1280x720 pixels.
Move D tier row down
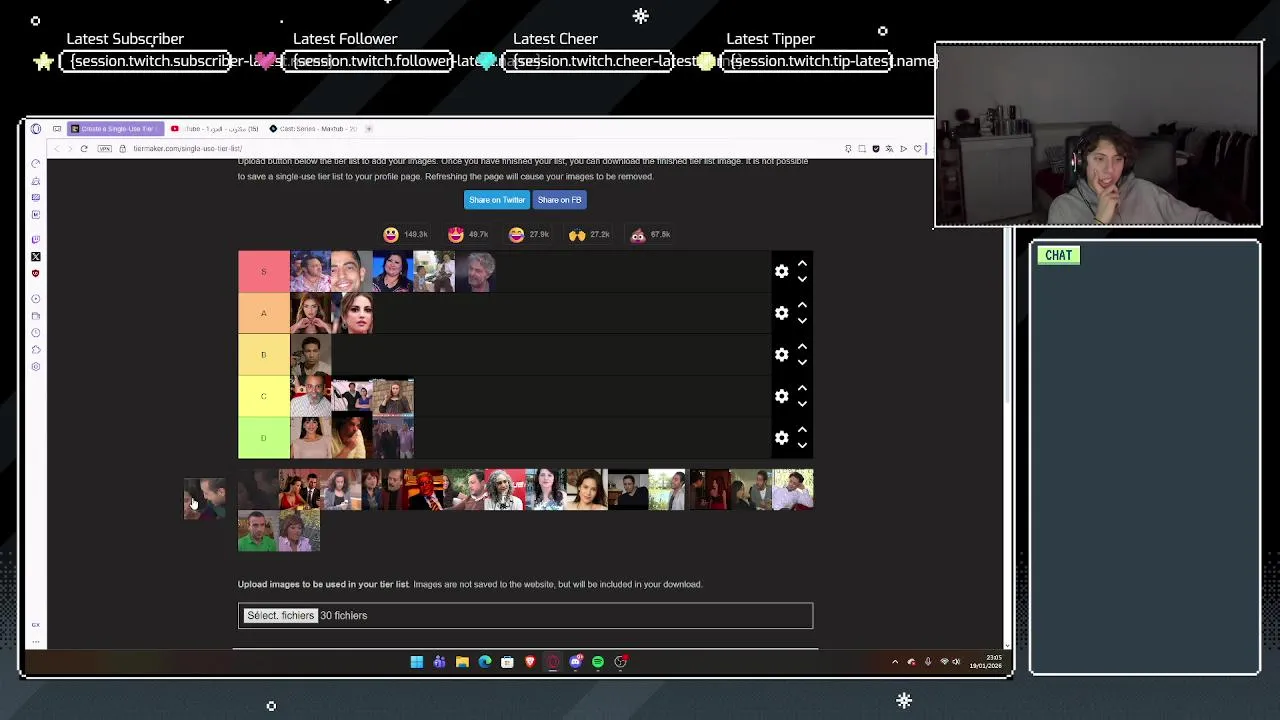[802, 445]
